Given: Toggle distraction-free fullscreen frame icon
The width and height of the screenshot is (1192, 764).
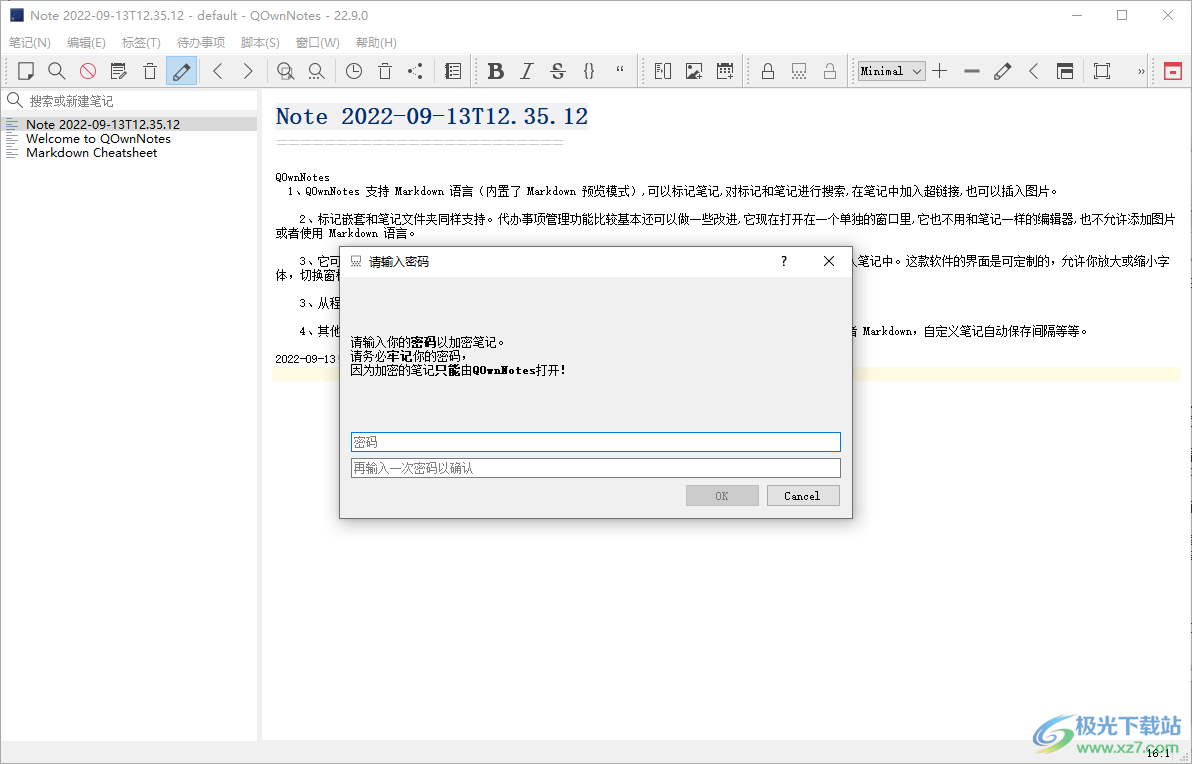Looking at the screenshot, I should (x=1102, y=71).
